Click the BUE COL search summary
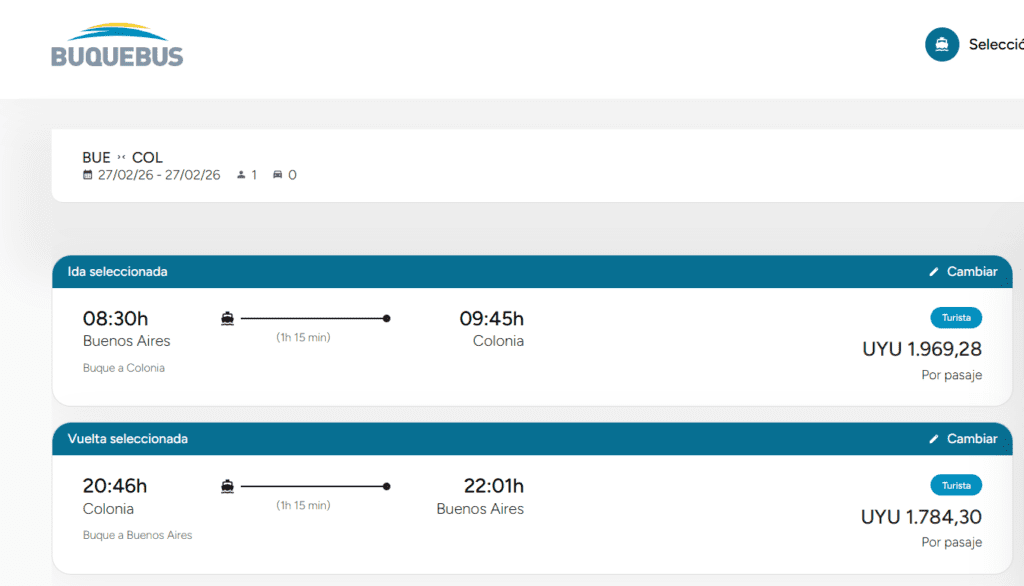The width and height of the screenshot is (1024, 586). coord(123,158)
